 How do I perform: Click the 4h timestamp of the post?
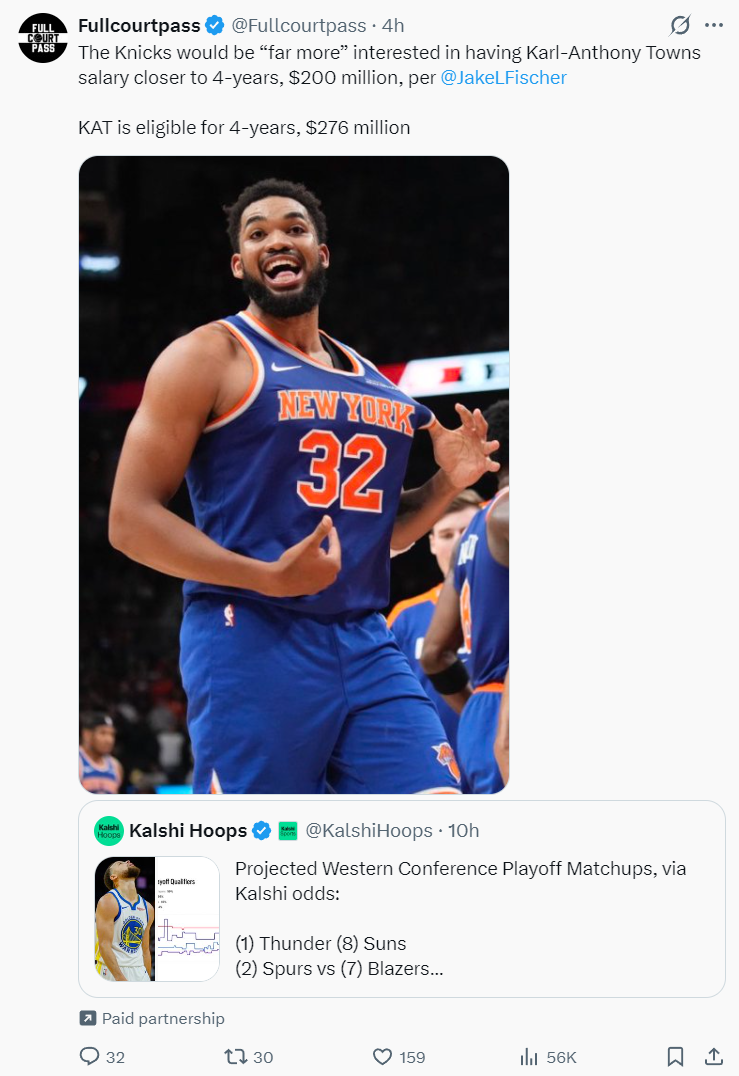click(393, 25)
